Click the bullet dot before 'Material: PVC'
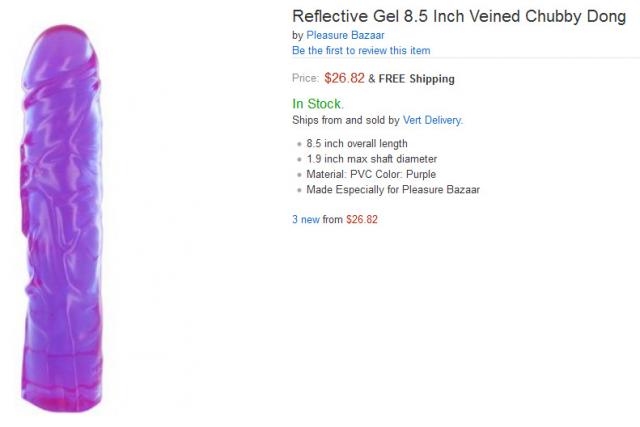This screenshot has height=427, width=640. click(299, 175)
